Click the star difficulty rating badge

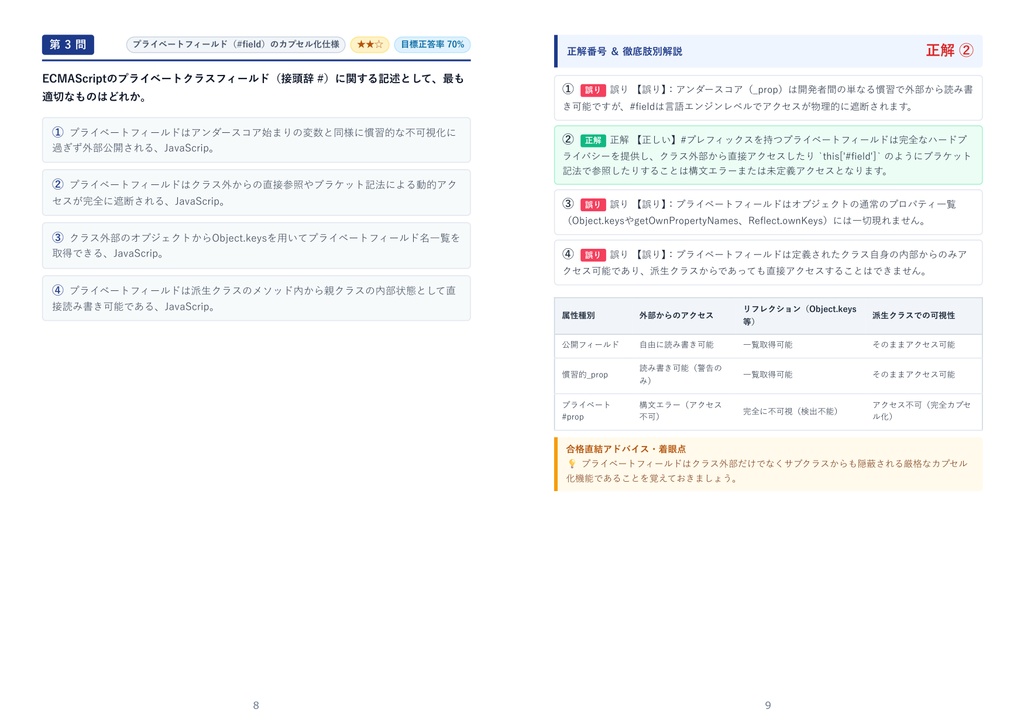coord(370,44)
